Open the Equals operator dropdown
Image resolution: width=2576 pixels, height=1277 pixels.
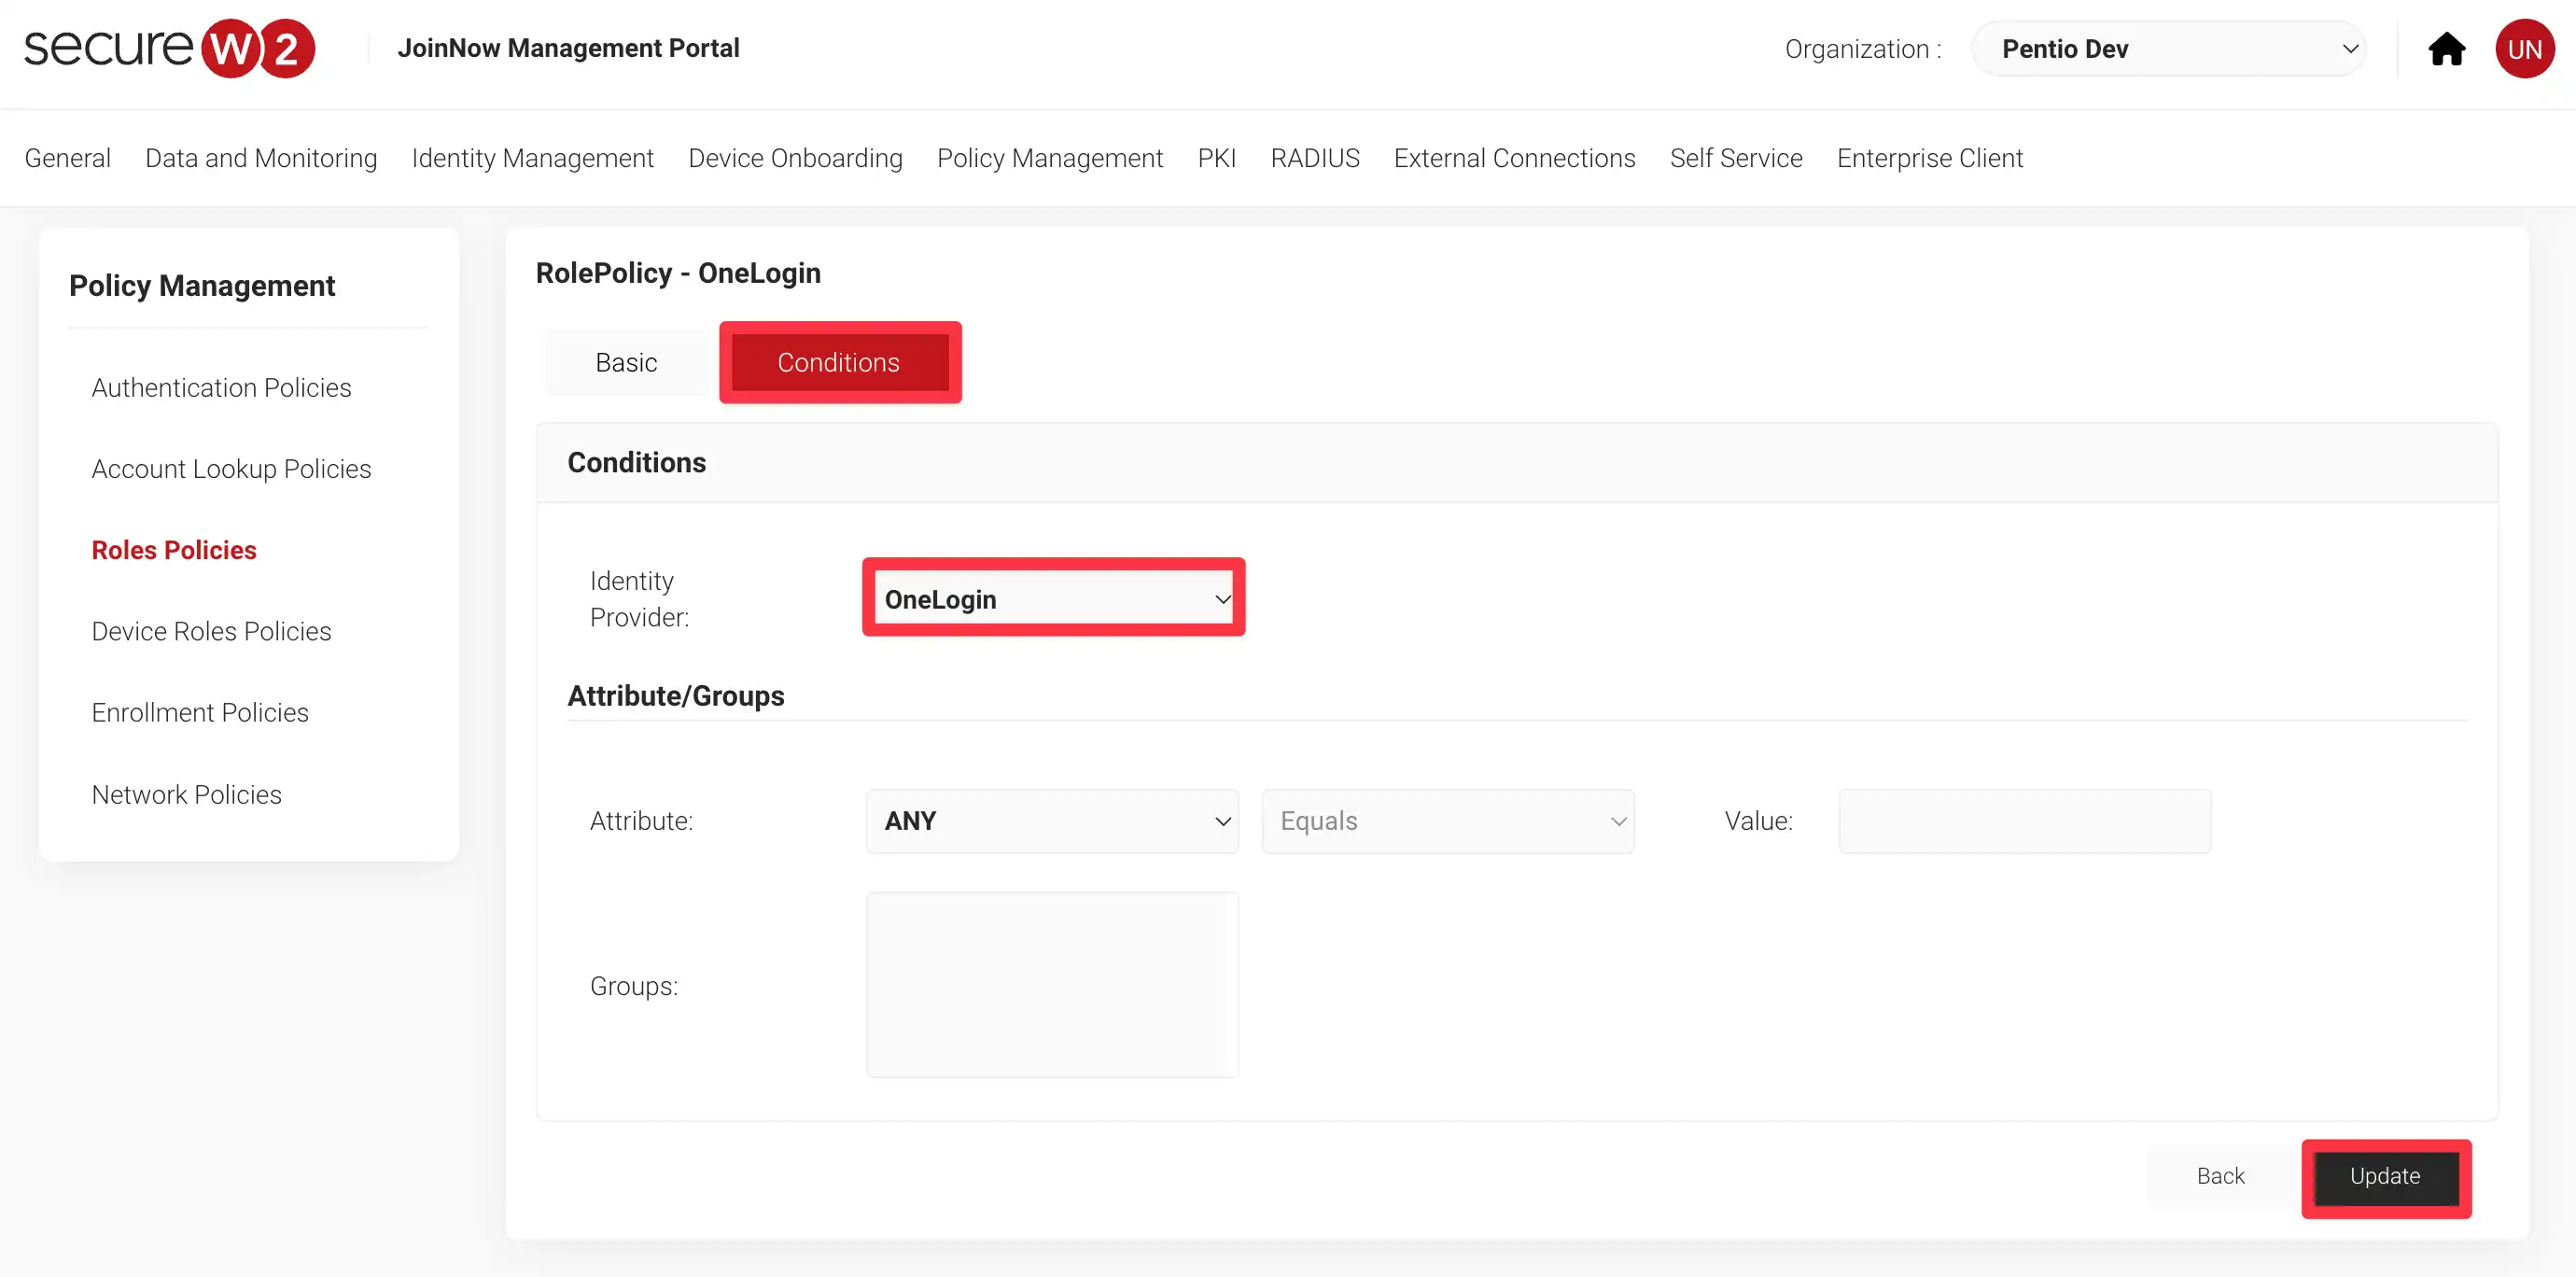point(1448,820)
